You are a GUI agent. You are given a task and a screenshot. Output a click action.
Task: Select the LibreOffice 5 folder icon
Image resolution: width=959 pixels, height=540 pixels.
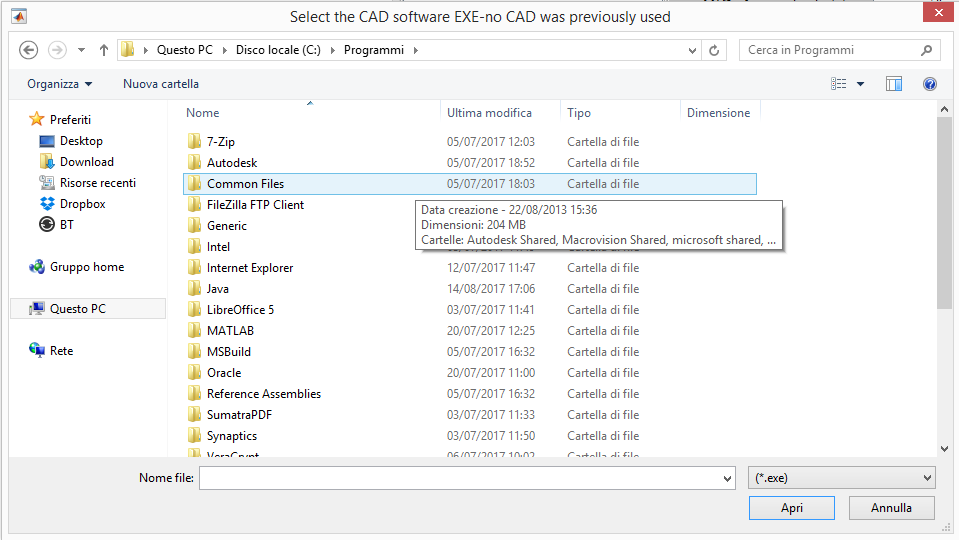[194, 309]
